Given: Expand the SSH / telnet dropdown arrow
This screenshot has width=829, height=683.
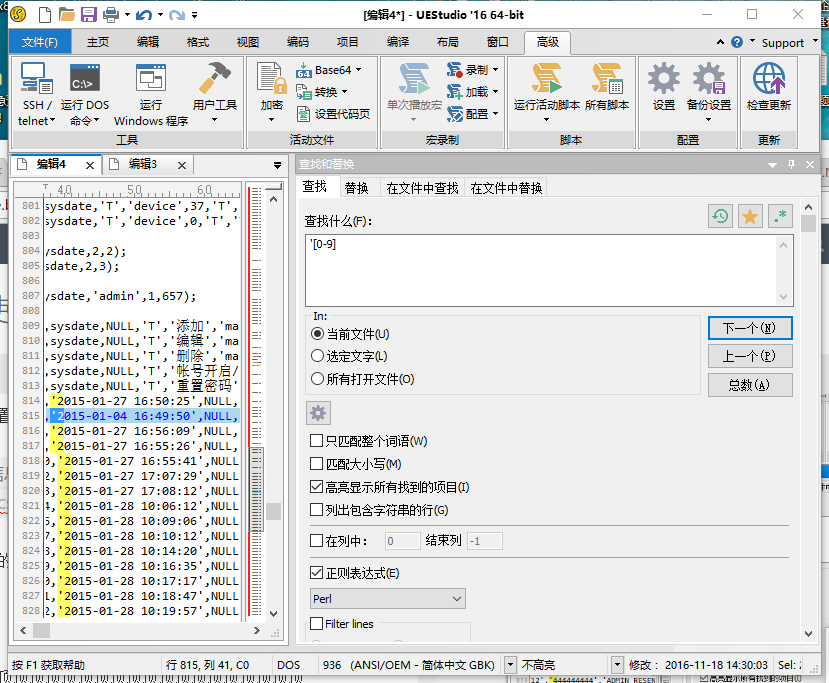Looking at the screenshot, I should [x=52, y=121].
